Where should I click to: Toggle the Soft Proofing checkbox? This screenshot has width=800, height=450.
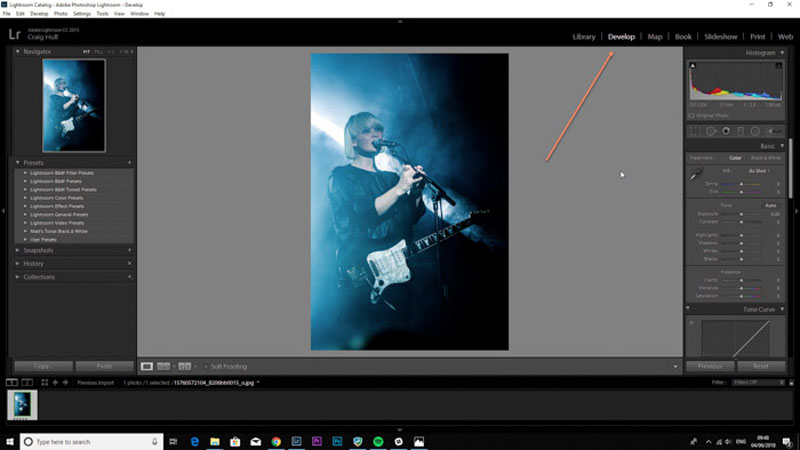pyautogui.click(x=206, y=366)
